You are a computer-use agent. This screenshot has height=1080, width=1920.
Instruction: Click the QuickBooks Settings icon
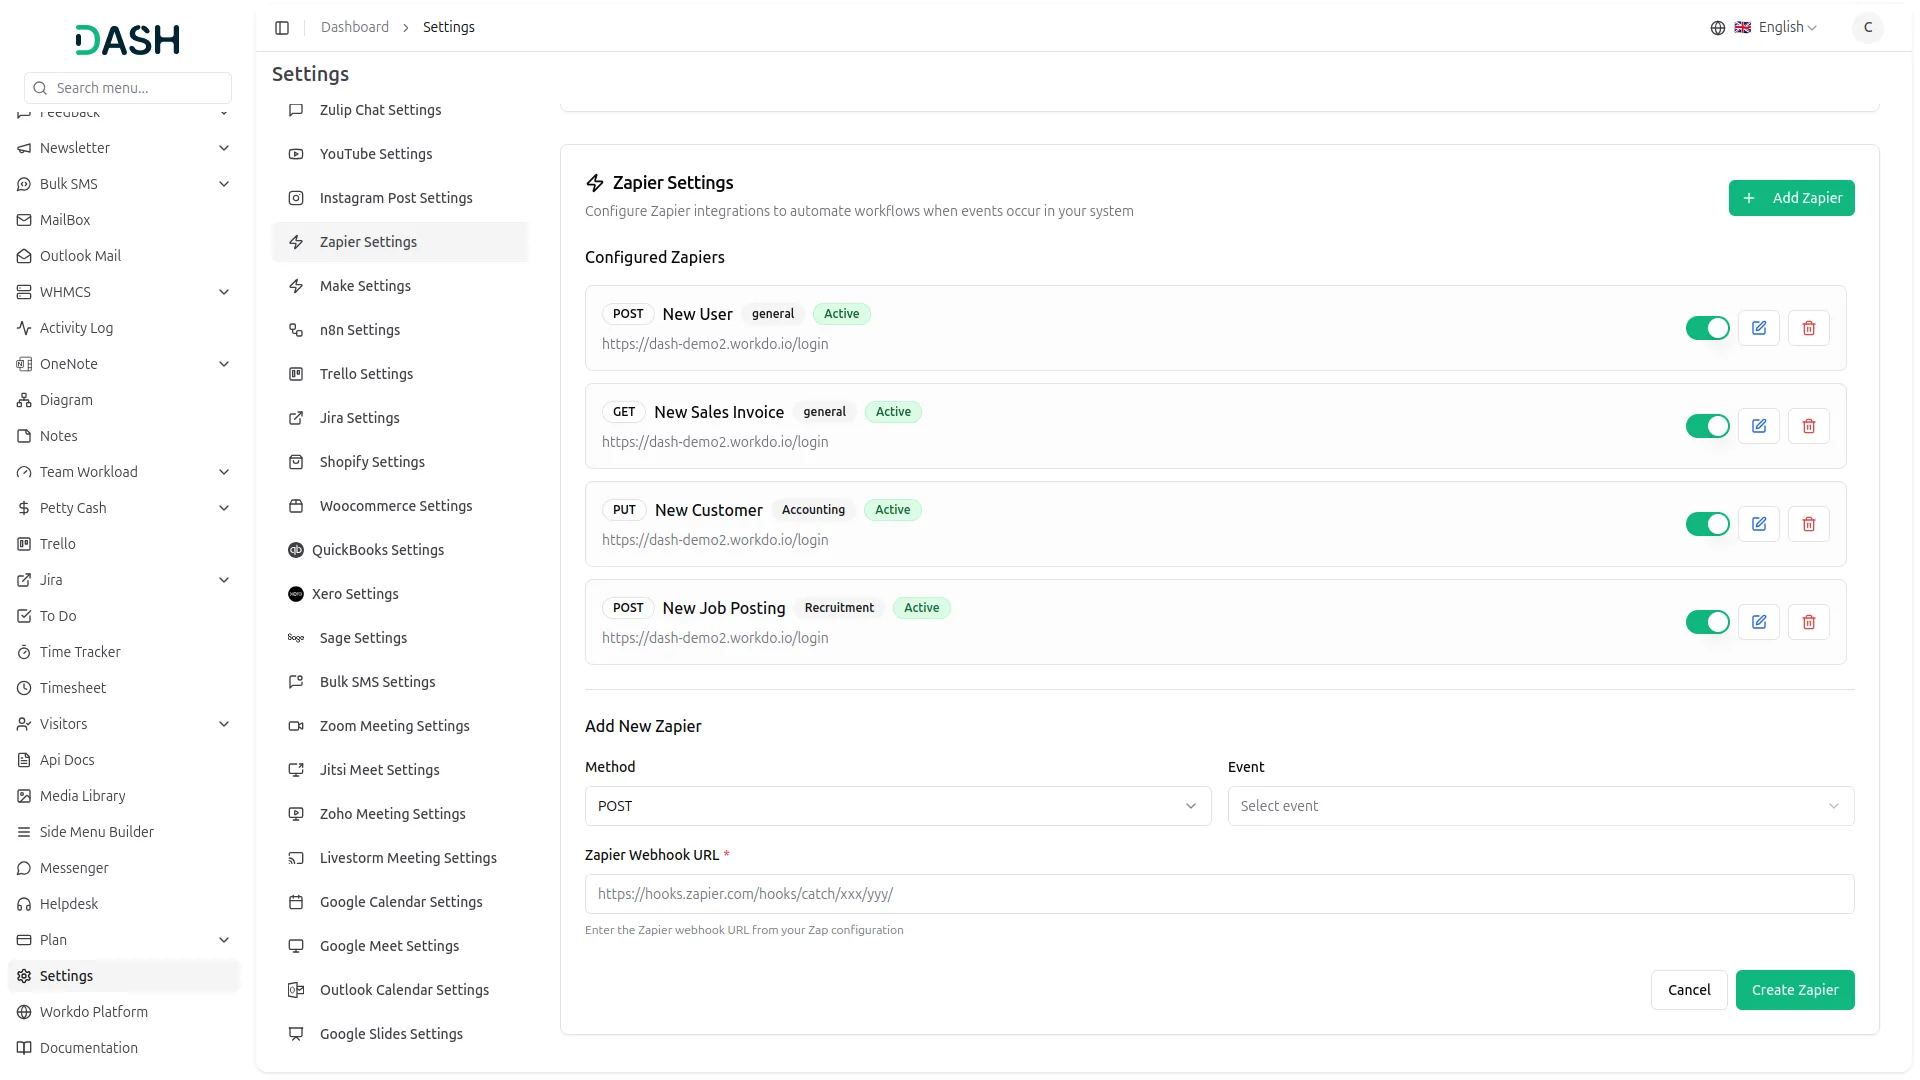[x=296, y=550]
